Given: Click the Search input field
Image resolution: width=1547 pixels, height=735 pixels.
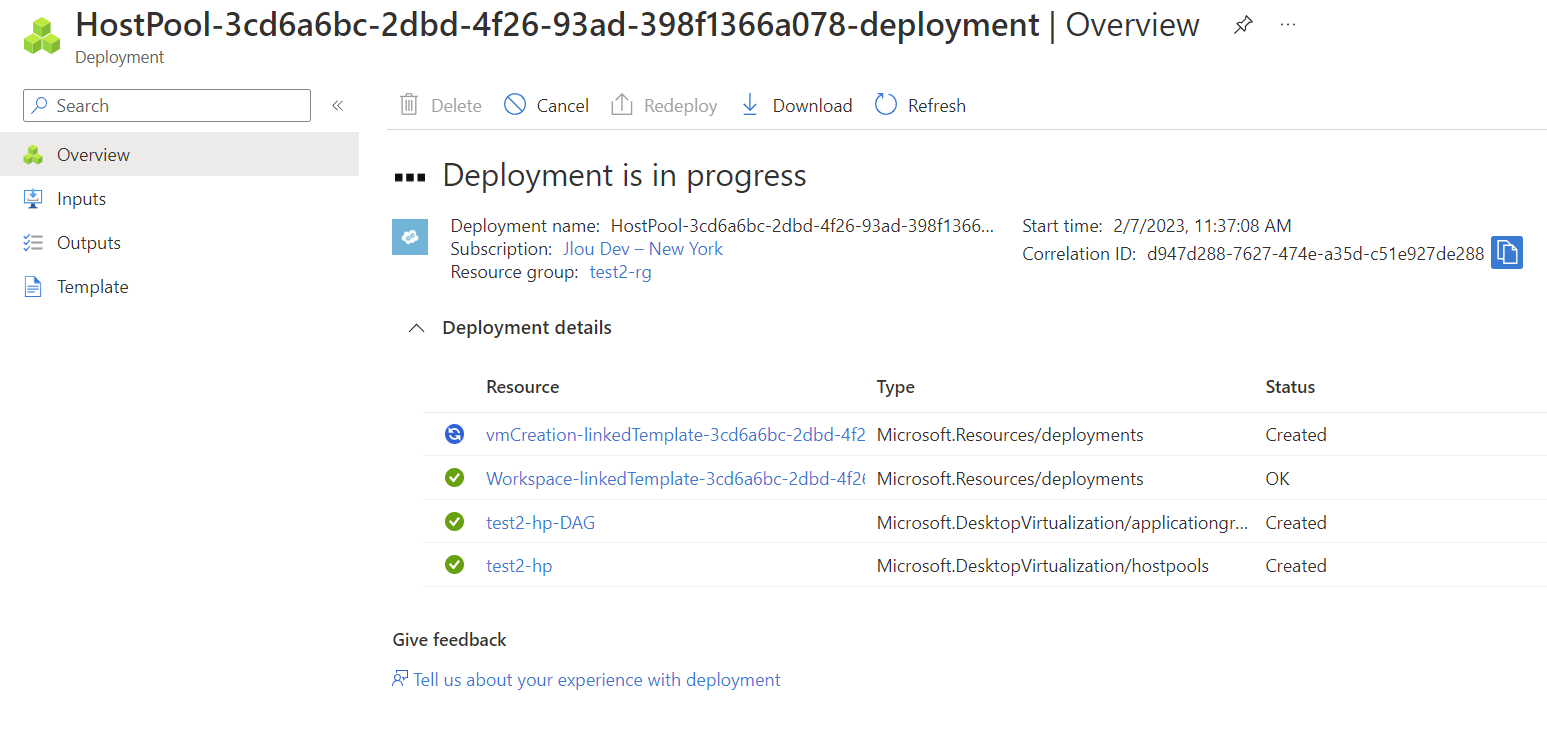Looking at the screenshot, I should (x=167, y=106).
